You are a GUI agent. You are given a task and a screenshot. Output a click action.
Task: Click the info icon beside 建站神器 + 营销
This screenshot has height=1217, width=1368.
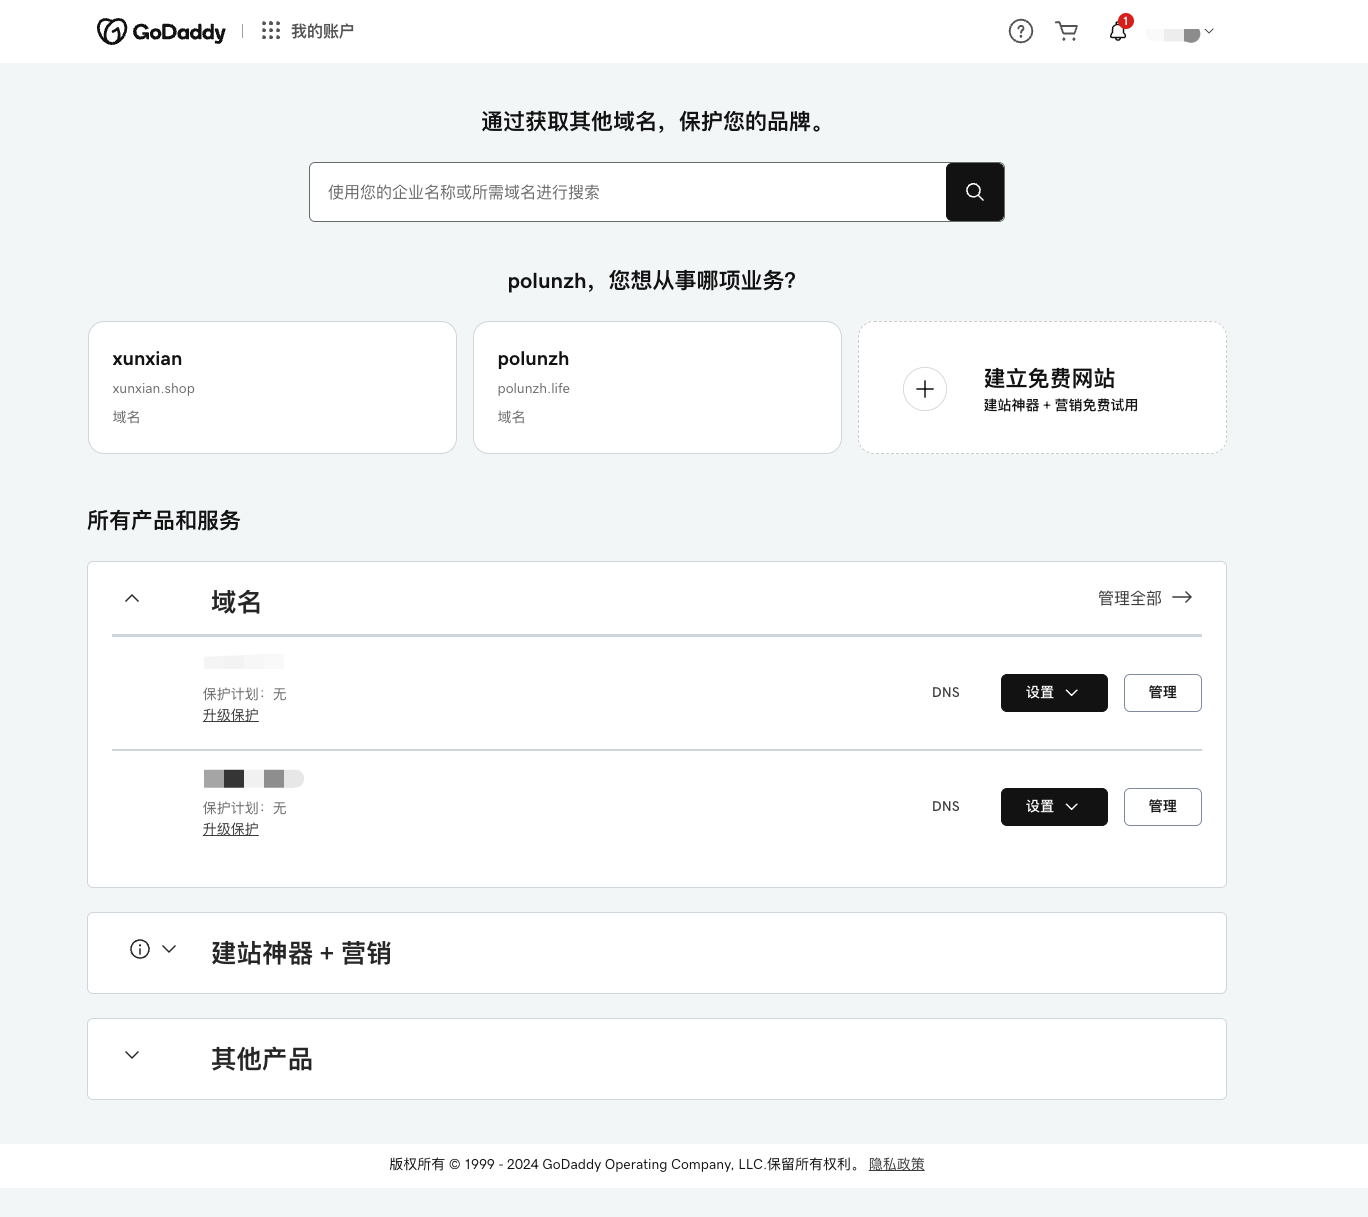coord(140,949)
